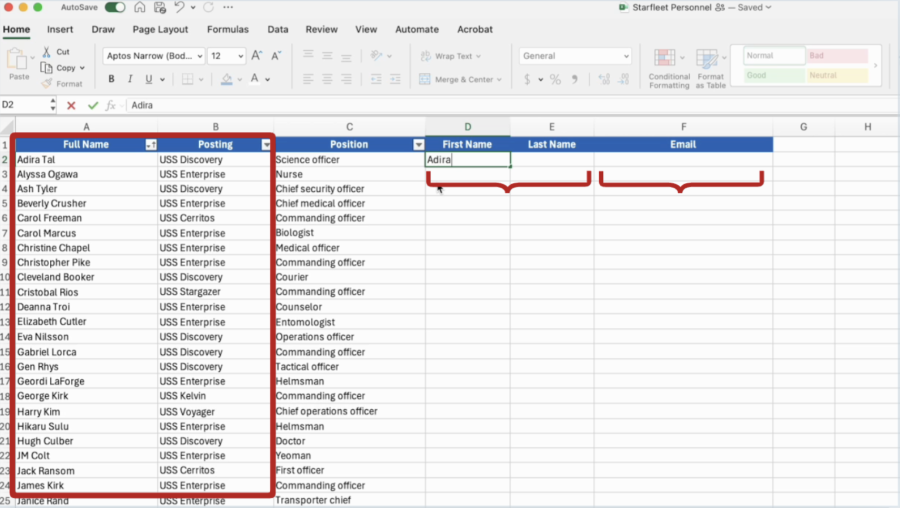Undo the last action
900x508 pixels.
(x=180, y=7)
